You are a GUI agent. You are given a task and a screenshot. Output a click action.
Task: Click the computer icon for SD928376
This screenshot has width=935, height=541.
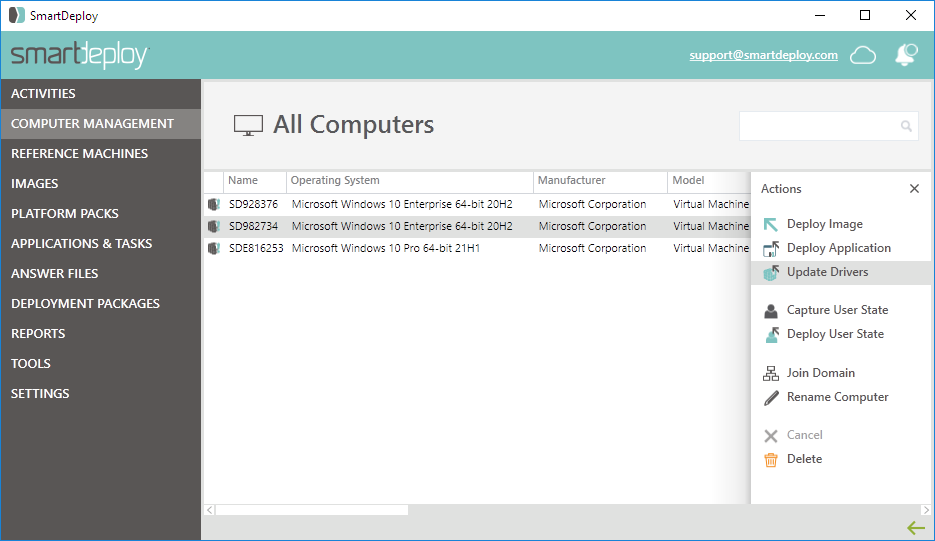[x=213, y=204]
